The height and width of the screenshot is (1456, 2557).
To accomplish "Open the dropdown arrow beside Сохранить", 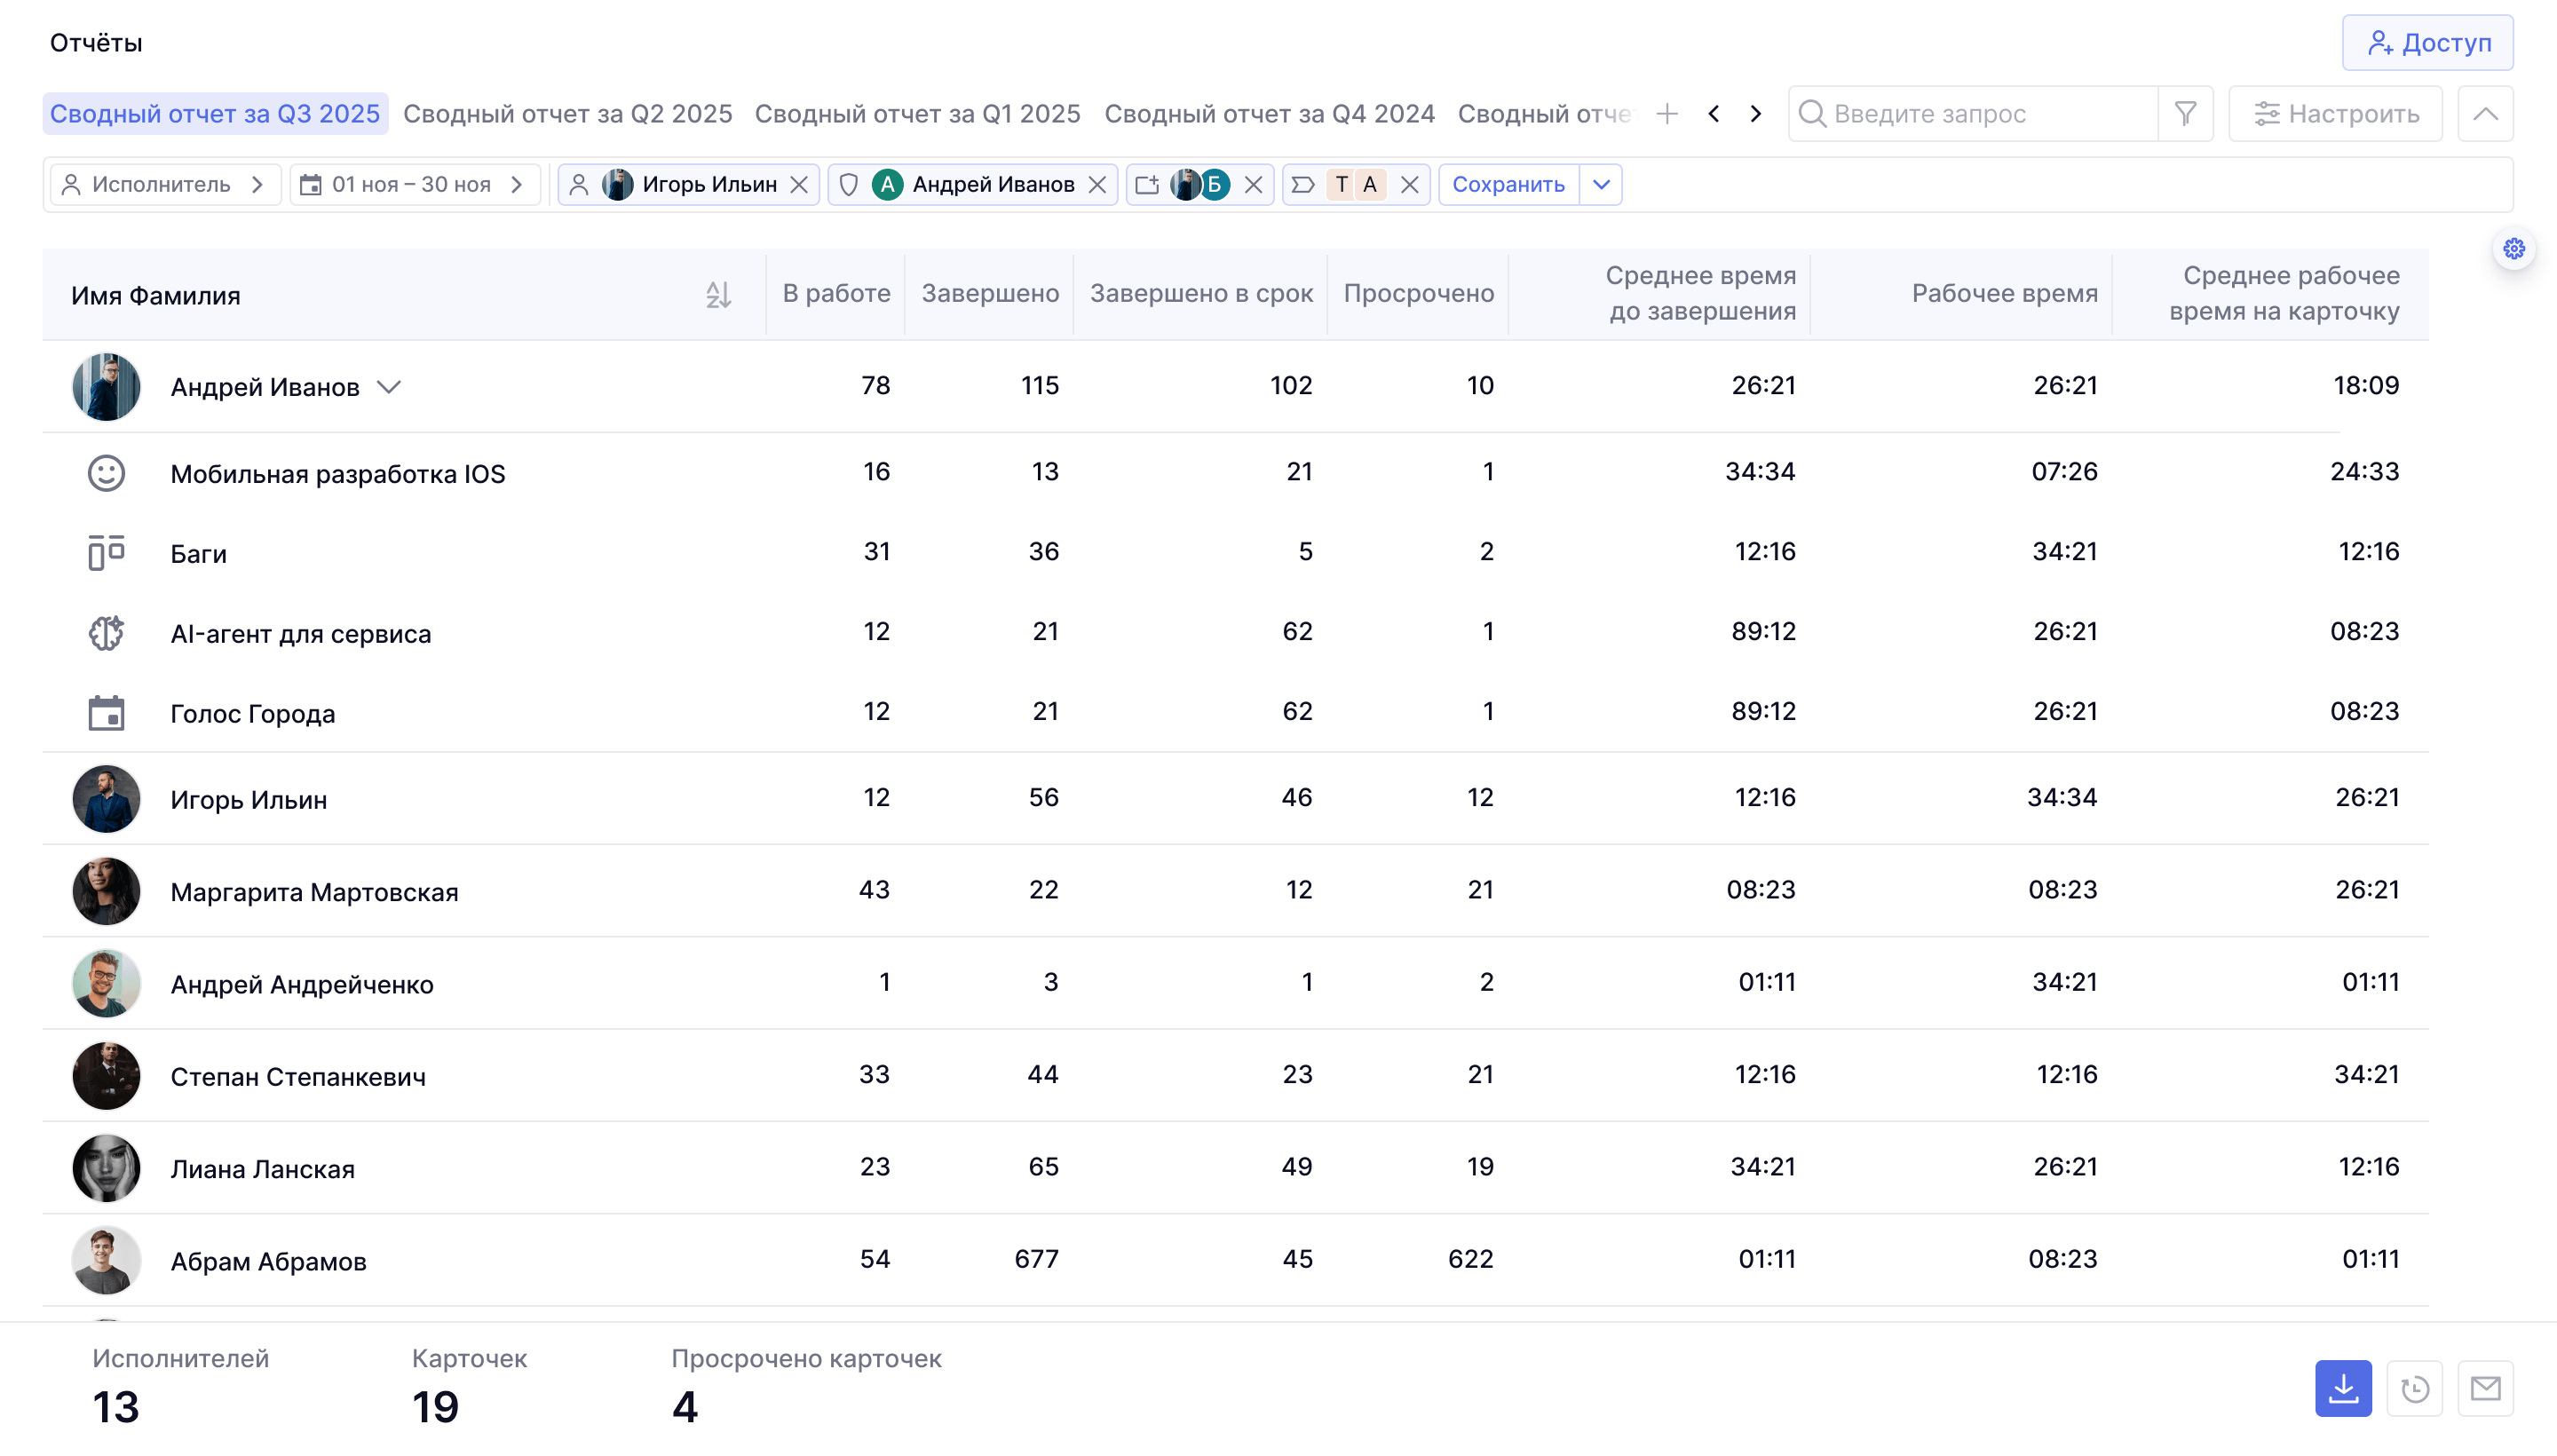I will click(x=1601, y=185).
